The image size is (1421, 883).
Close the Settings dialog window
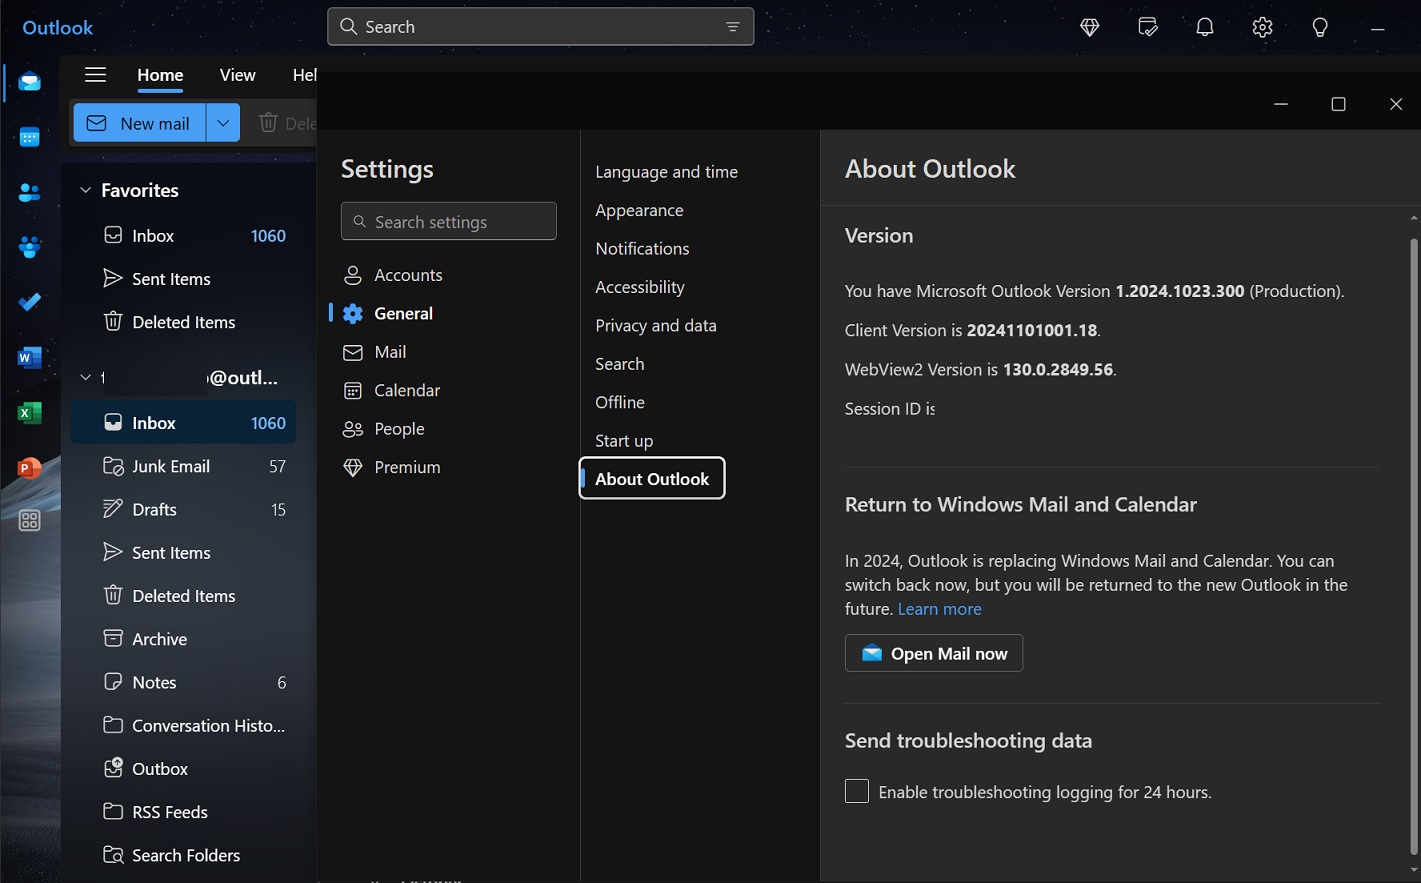1396,104
